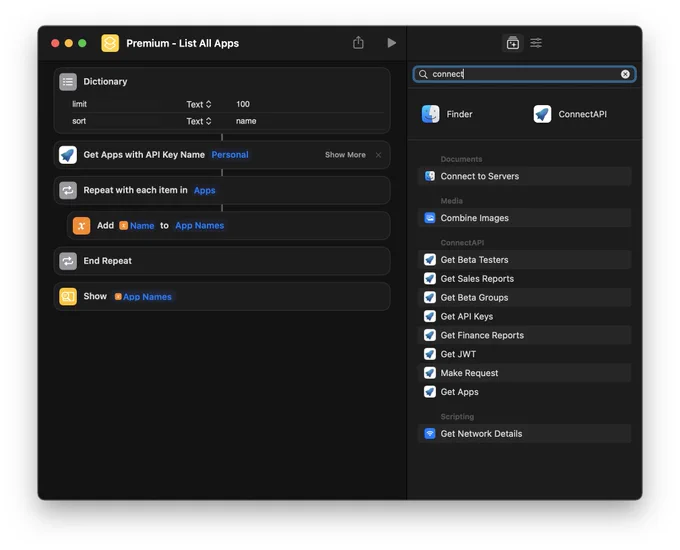The height and width of the screenshot is (550, 680).
Task: Select the Finder app in search results
Action: [x=447, y=114]
